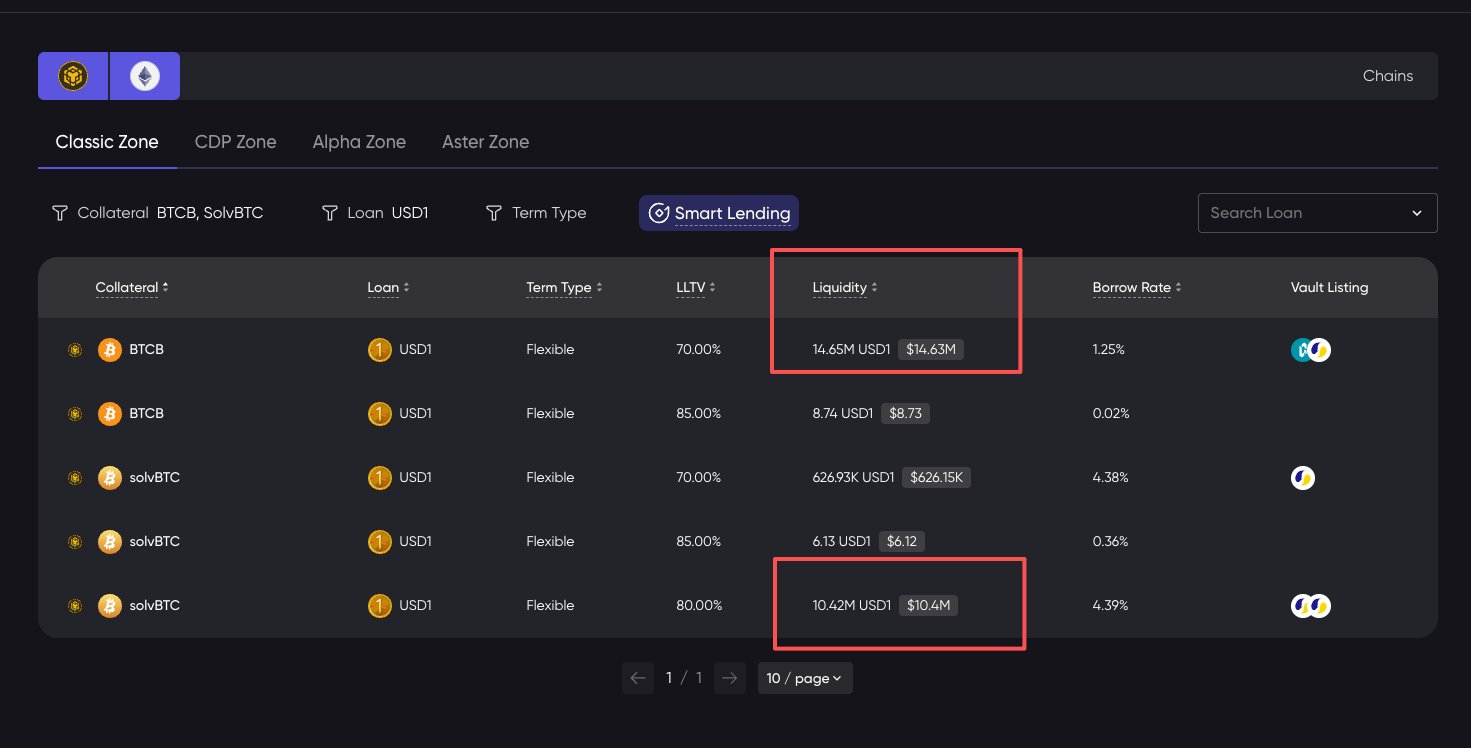Click the solvBTC coin icon in last row
Viewport: 1471px width, 748px height.
pos(110,606)
